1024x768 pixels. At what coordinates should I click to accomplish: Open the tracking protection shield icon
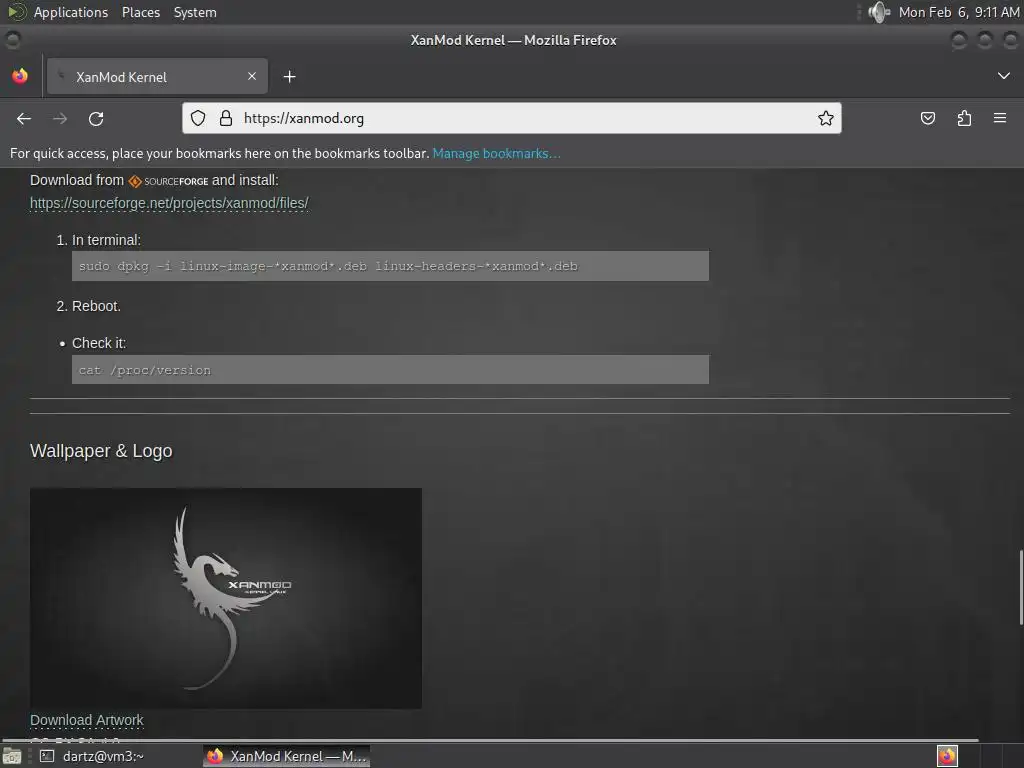click(x=198, y=118)
